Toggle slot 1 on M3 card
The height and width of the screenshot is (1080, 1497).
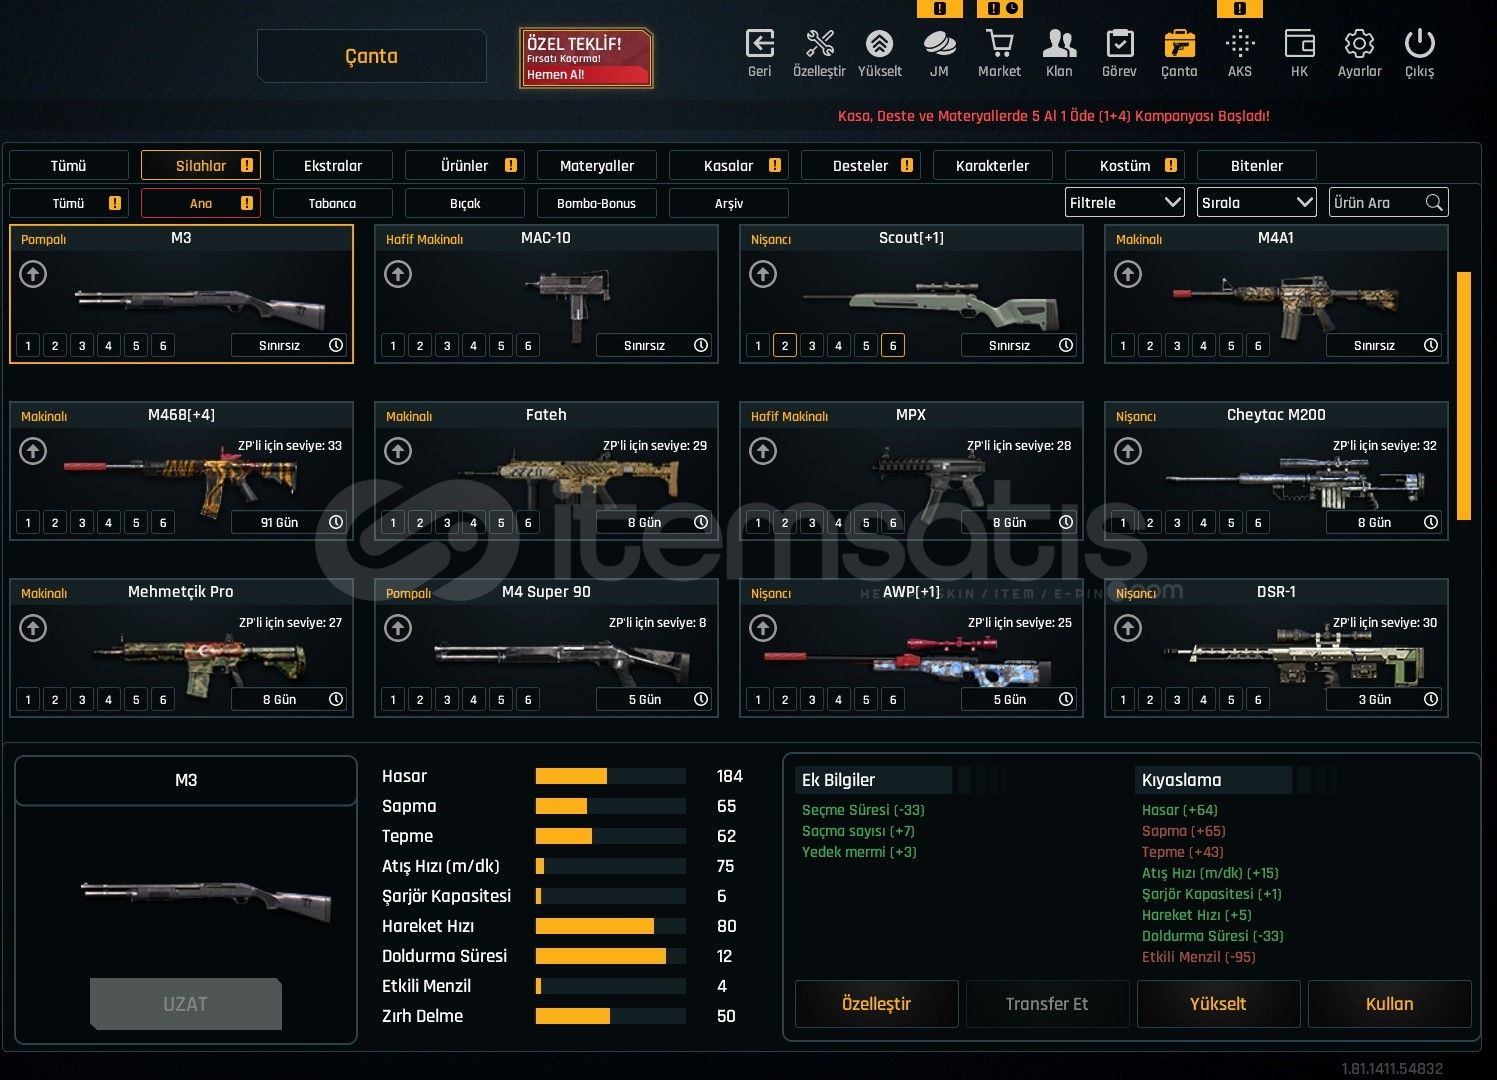[x=28, y=346]
